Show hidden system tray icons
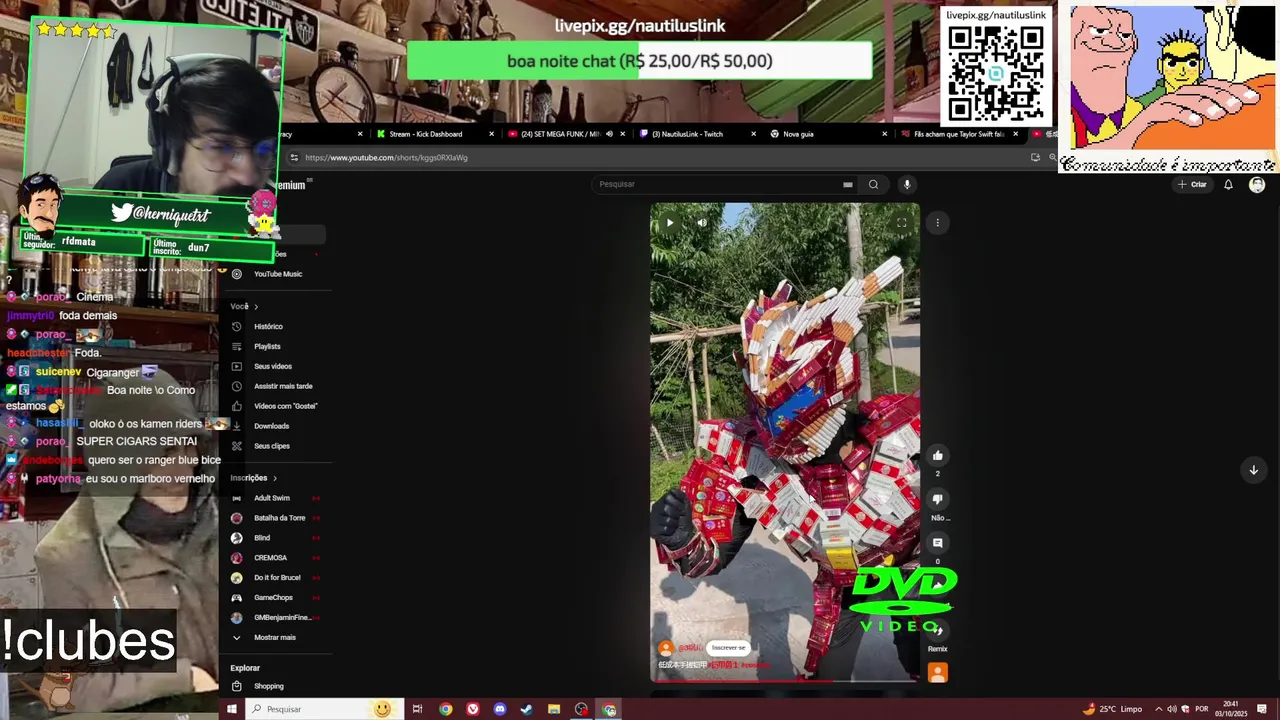This screenshot has width=1280, height=720. pyautogui.click(x=1158, y=709)
